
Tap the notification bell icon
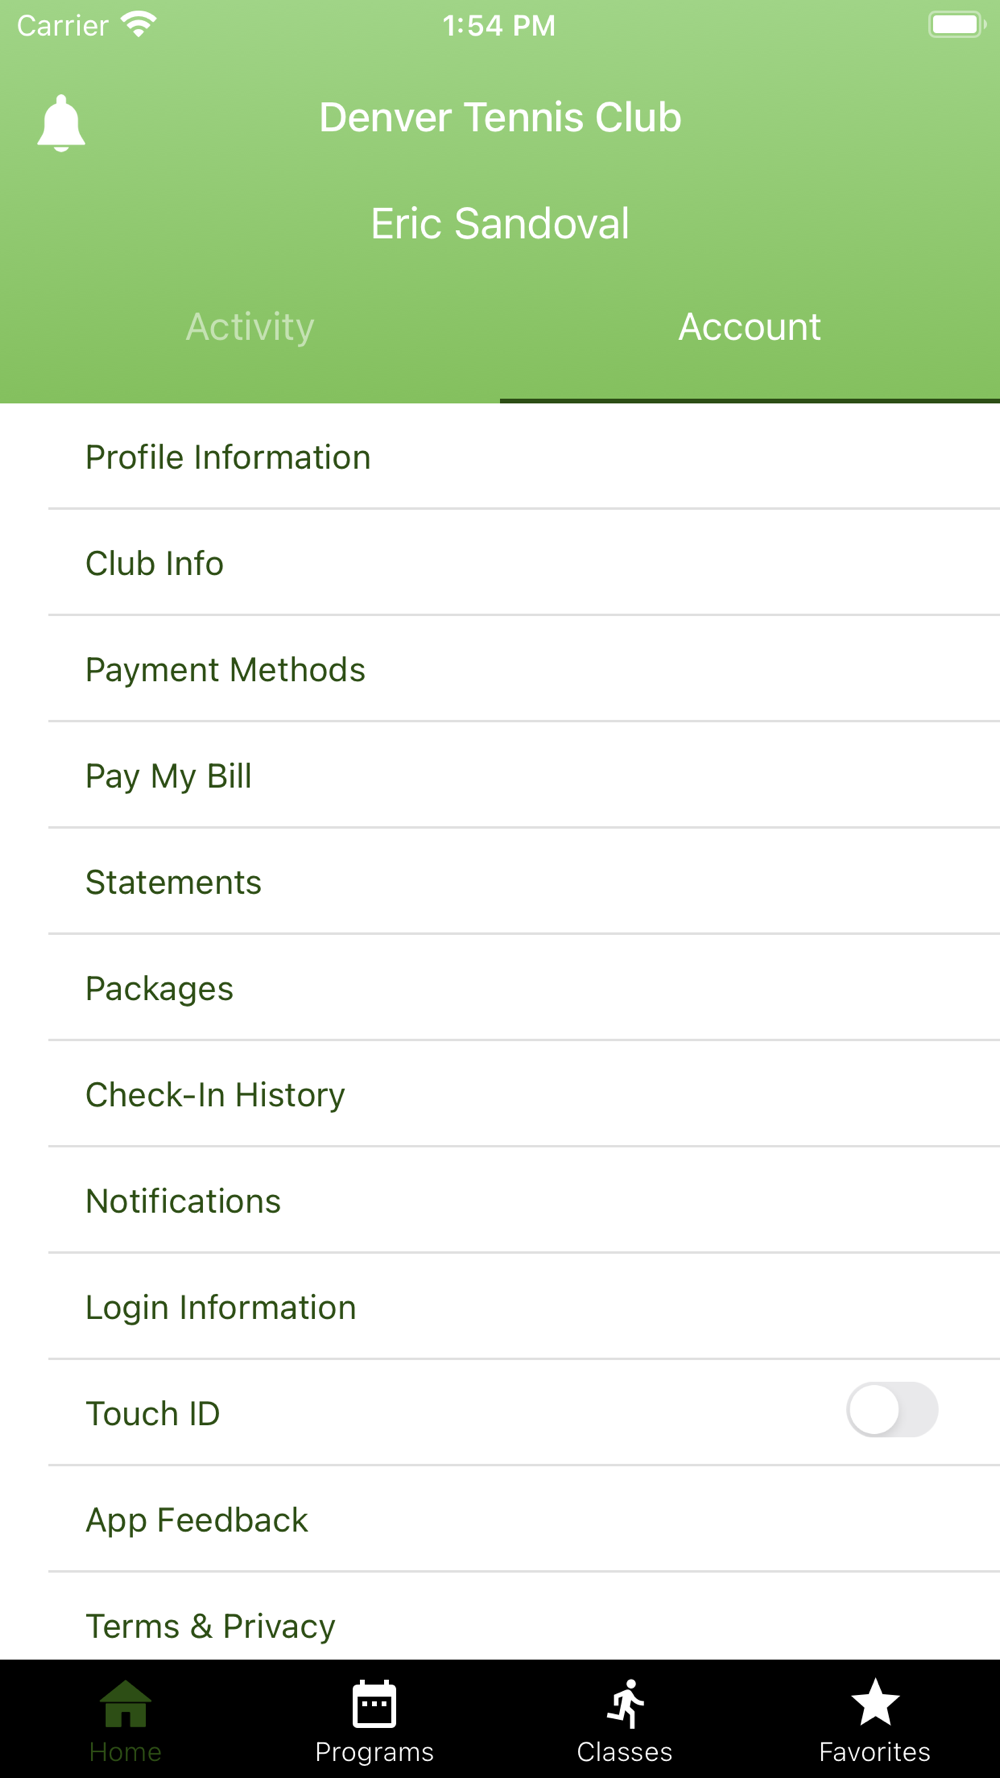pyautogui.click(x=61, y=123)
